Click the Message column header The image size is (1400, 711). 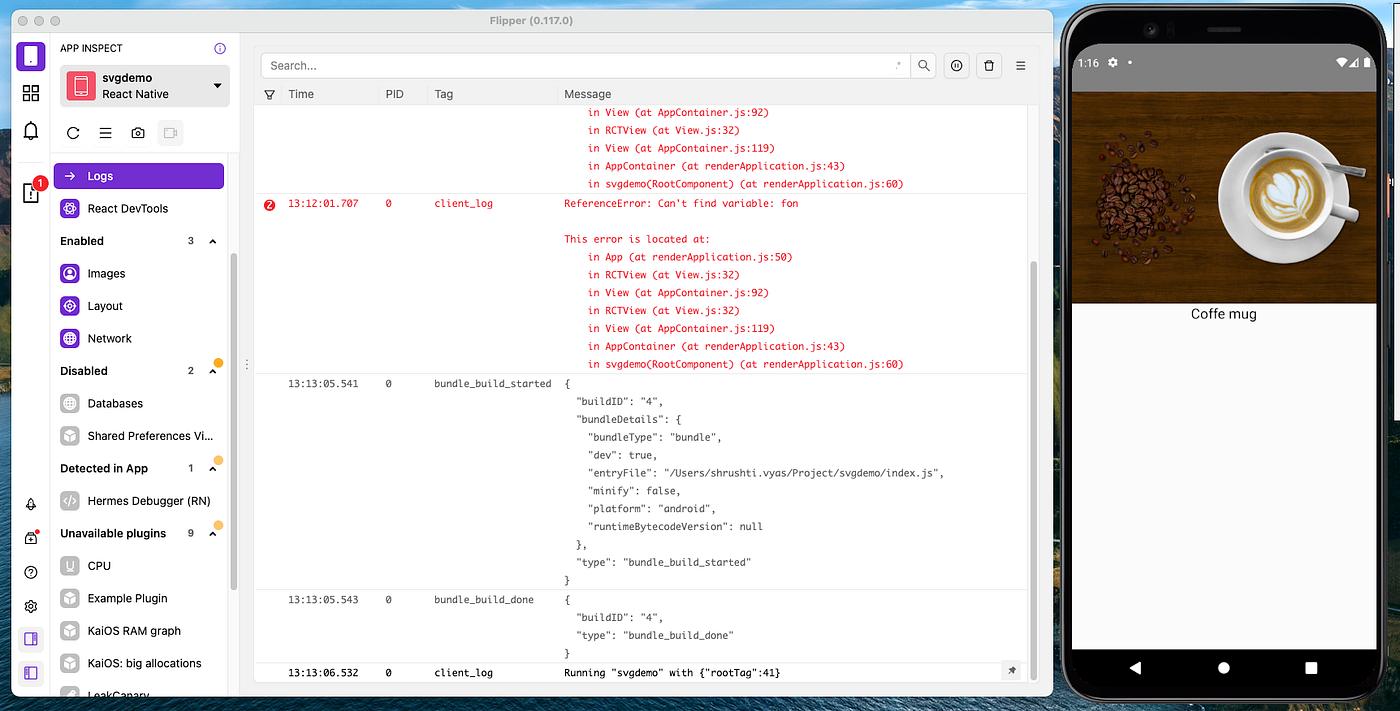click(x=587, y=94)
